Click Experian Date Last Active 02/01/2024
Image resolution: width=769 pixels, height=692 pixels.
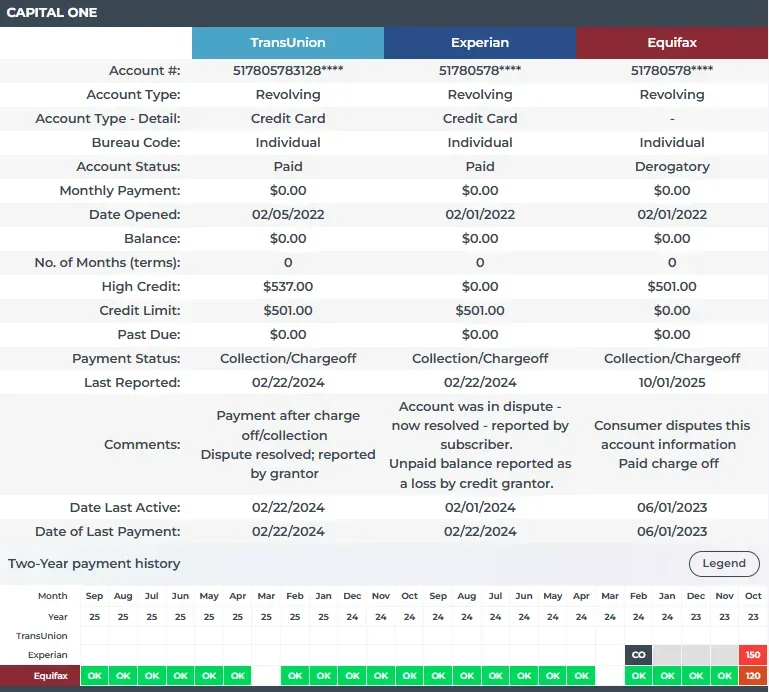(480, 508)
